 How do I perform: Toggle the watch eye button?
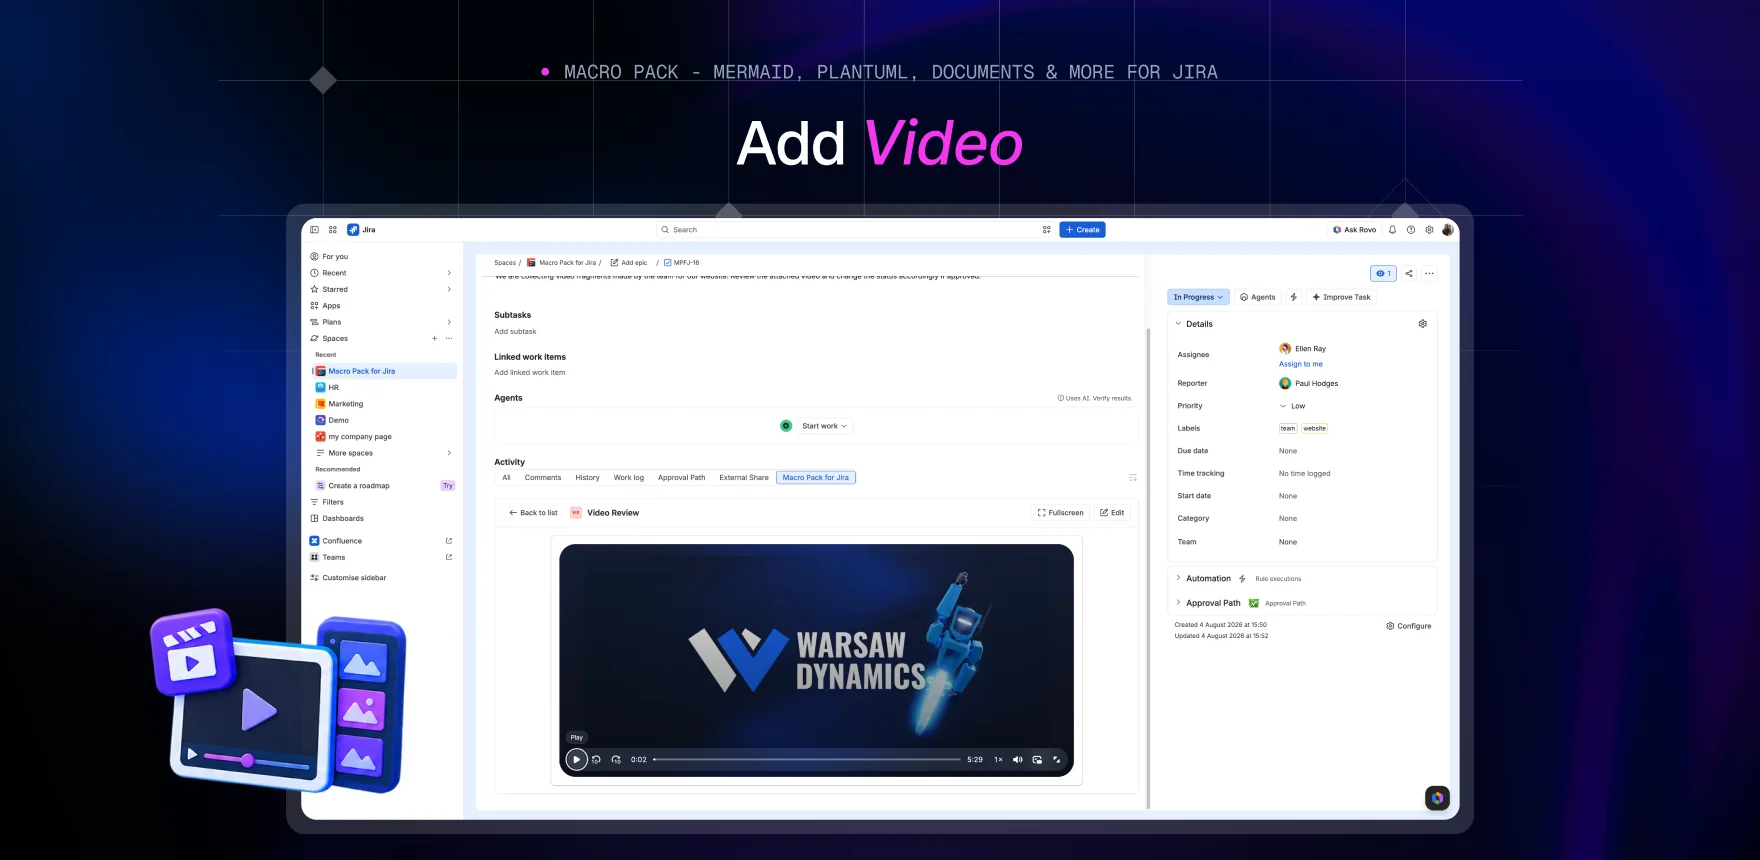[1383, 273]
